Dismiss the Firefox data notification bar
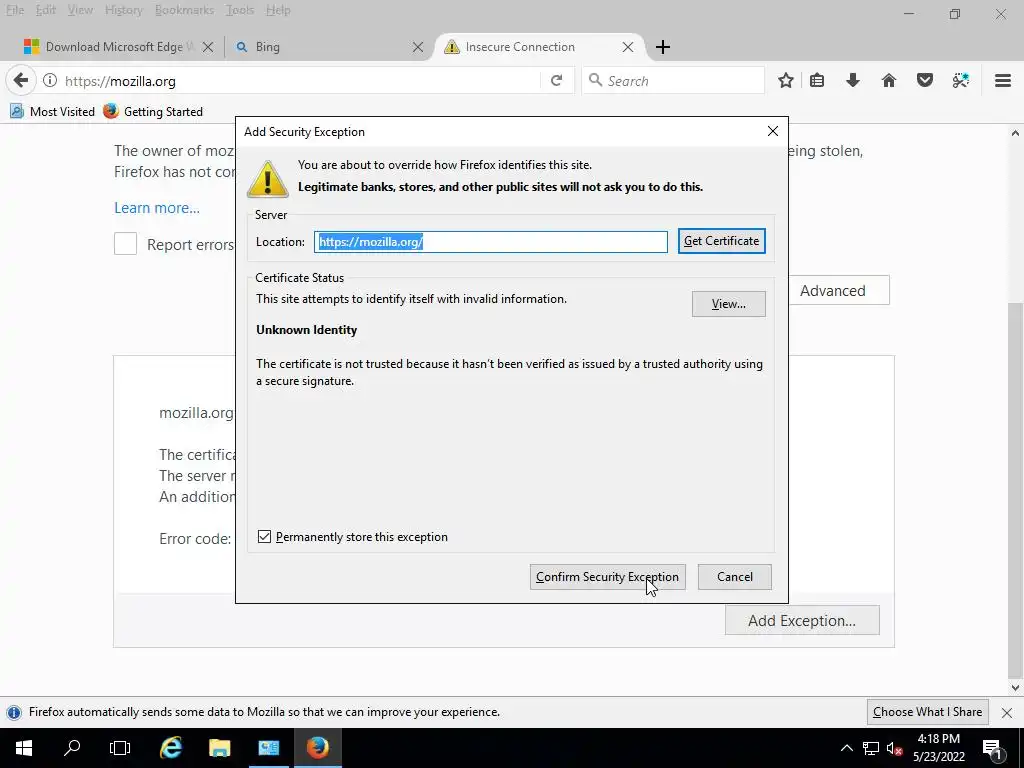 click(1006, 712)
